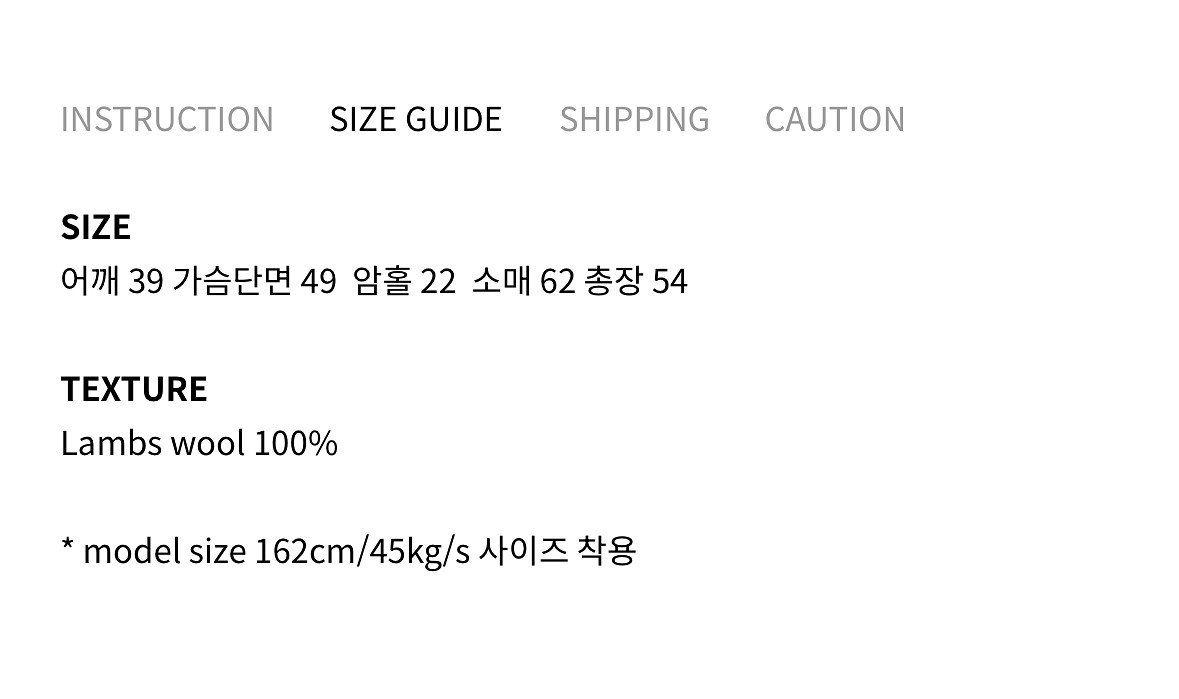
Task: Click the total length 총장 54
Action: (636, 282)
